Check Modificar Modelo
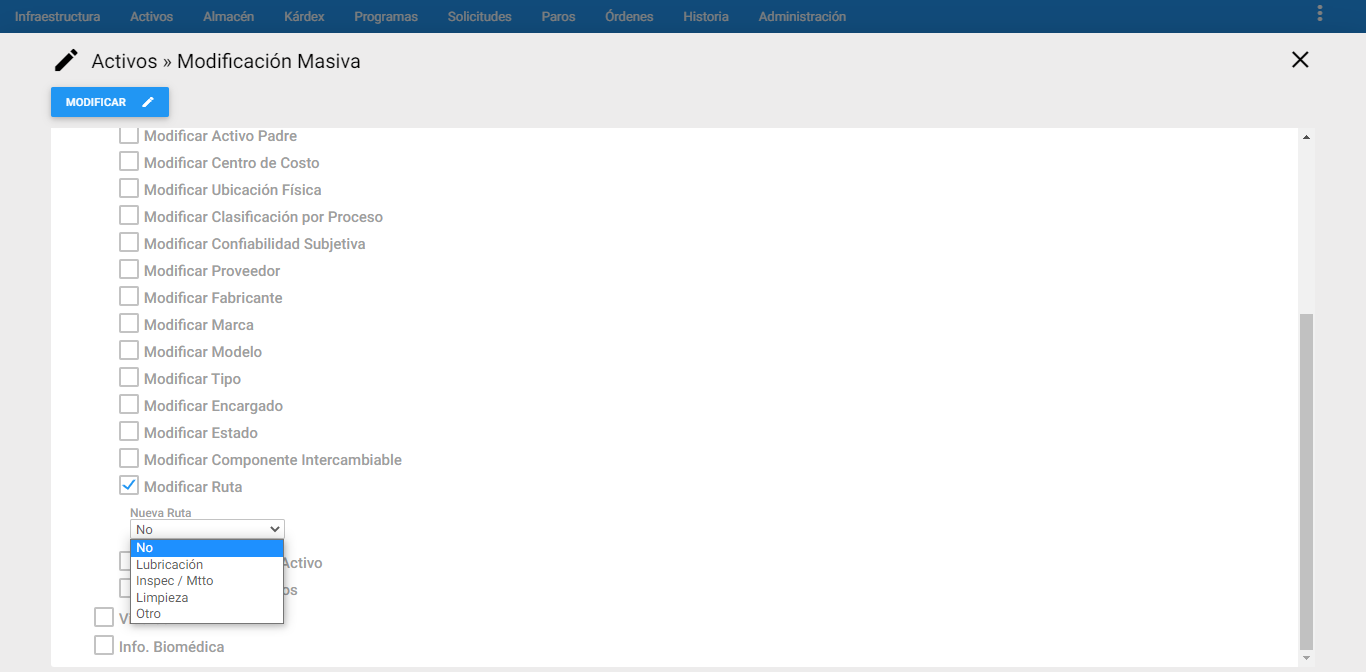The image size is (1366, 672). pos(129,351)
